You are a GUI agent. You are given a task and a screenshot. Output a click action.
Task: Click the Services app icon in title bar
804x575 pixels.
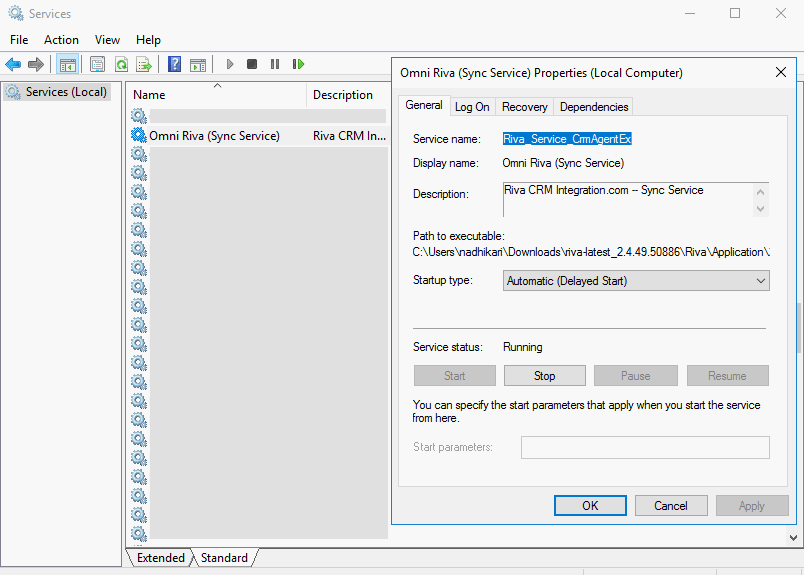pyautogui.click(x=16, y=13)
